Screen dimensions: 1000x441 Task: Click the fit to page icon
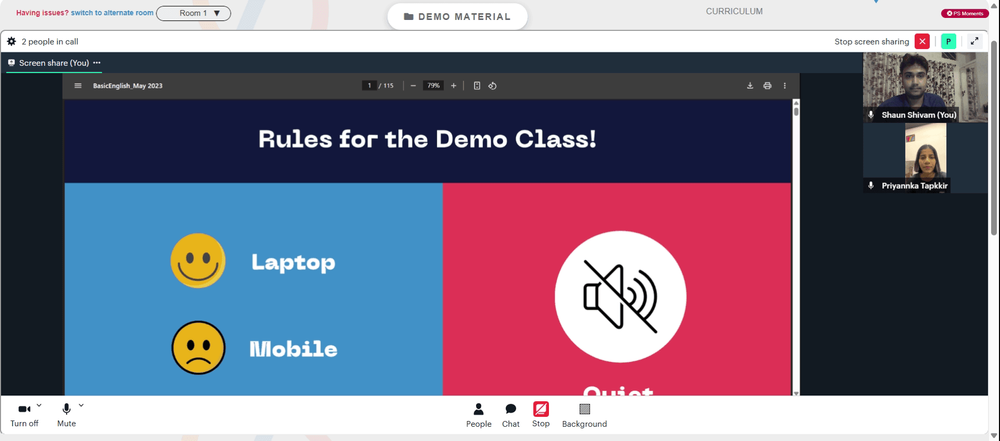click(477, 86)
